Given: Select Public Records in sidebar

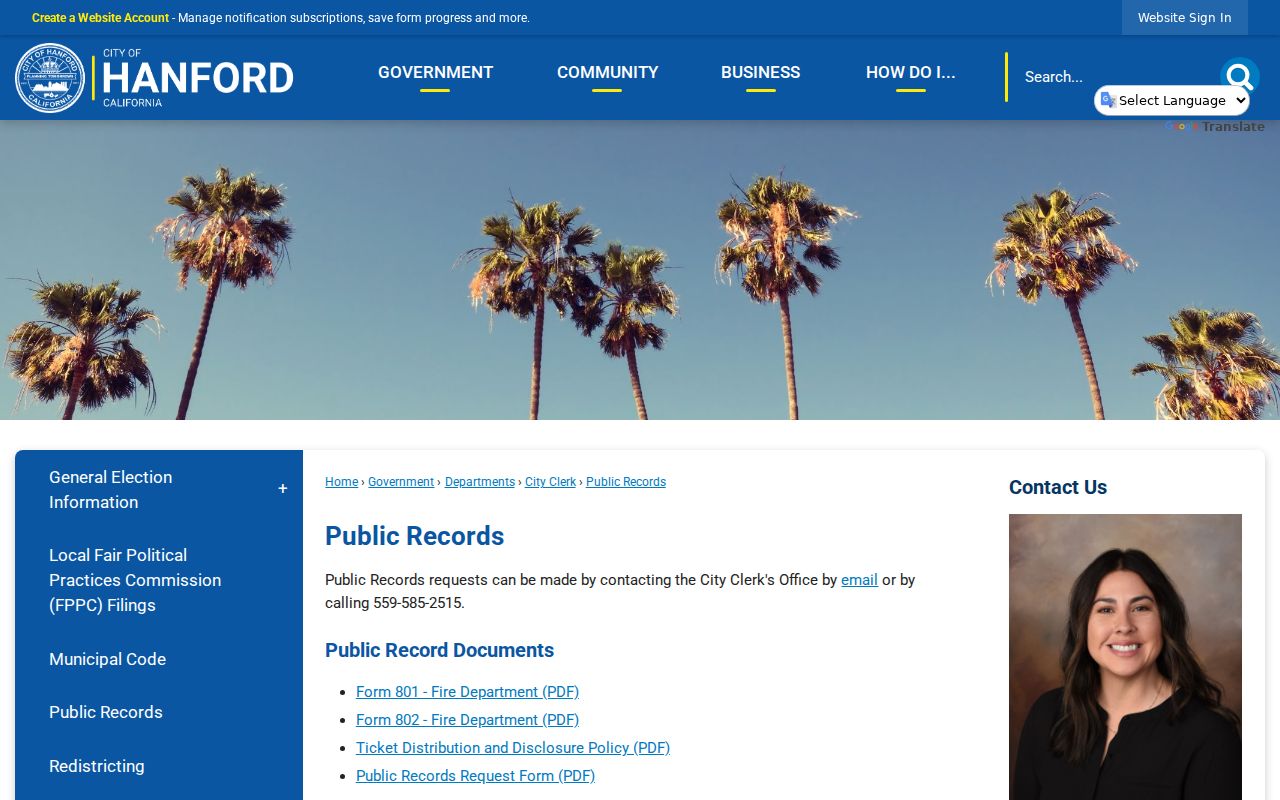Looking at the screenshot, I should tap(105, 712).
